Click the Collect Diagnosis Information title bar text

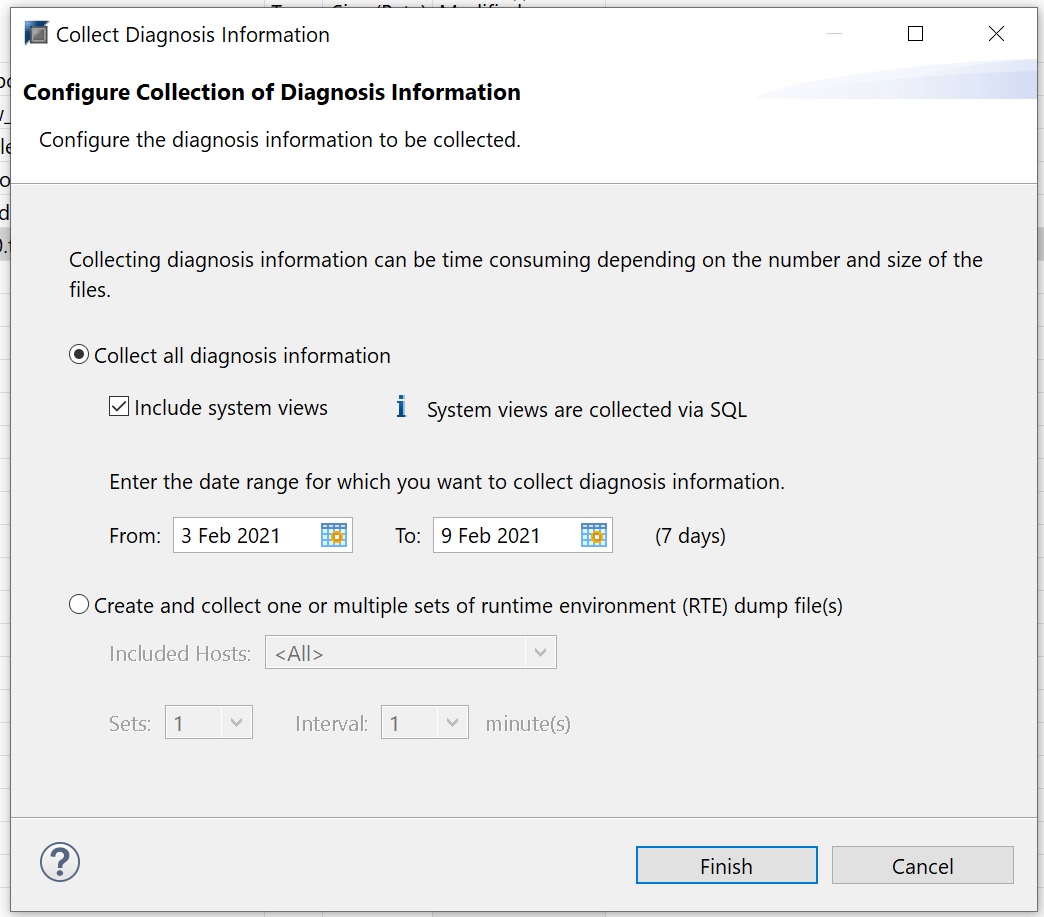click(x=192, y=35)
